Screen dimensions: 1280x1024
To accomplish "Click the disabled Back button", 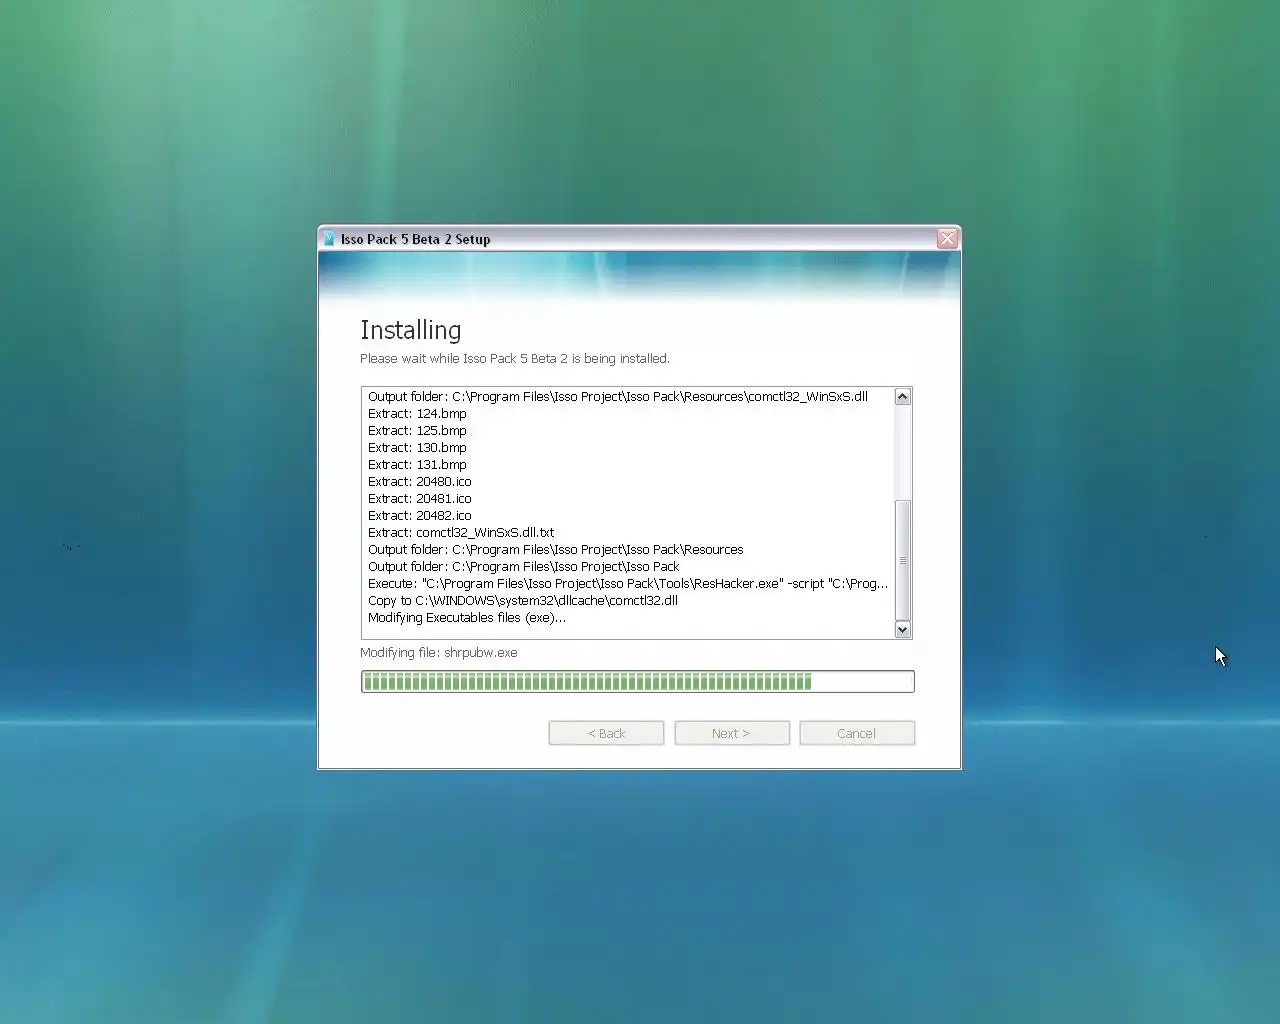I will [606, 733].
